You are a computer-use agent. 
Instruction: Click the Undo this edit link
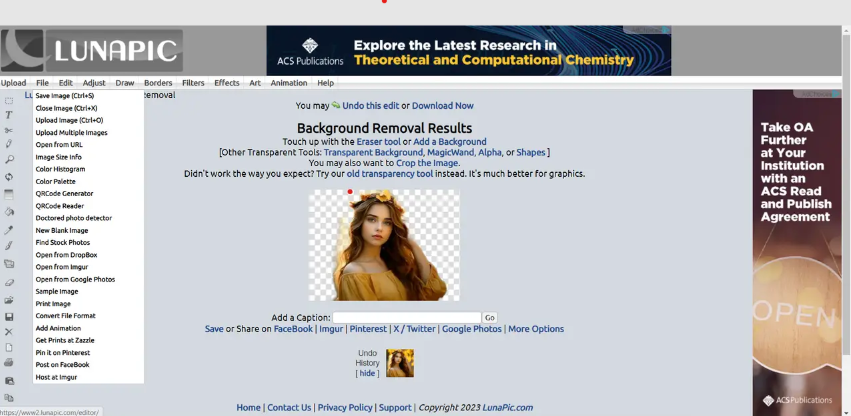[370, 105]
